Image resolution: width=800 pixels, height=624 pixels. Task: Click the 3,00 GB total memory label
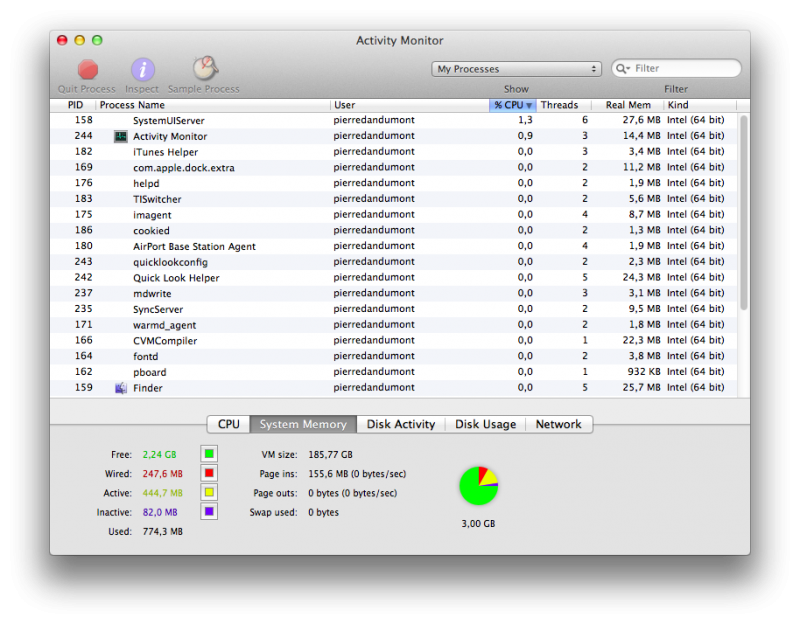[x=478, y=524]
